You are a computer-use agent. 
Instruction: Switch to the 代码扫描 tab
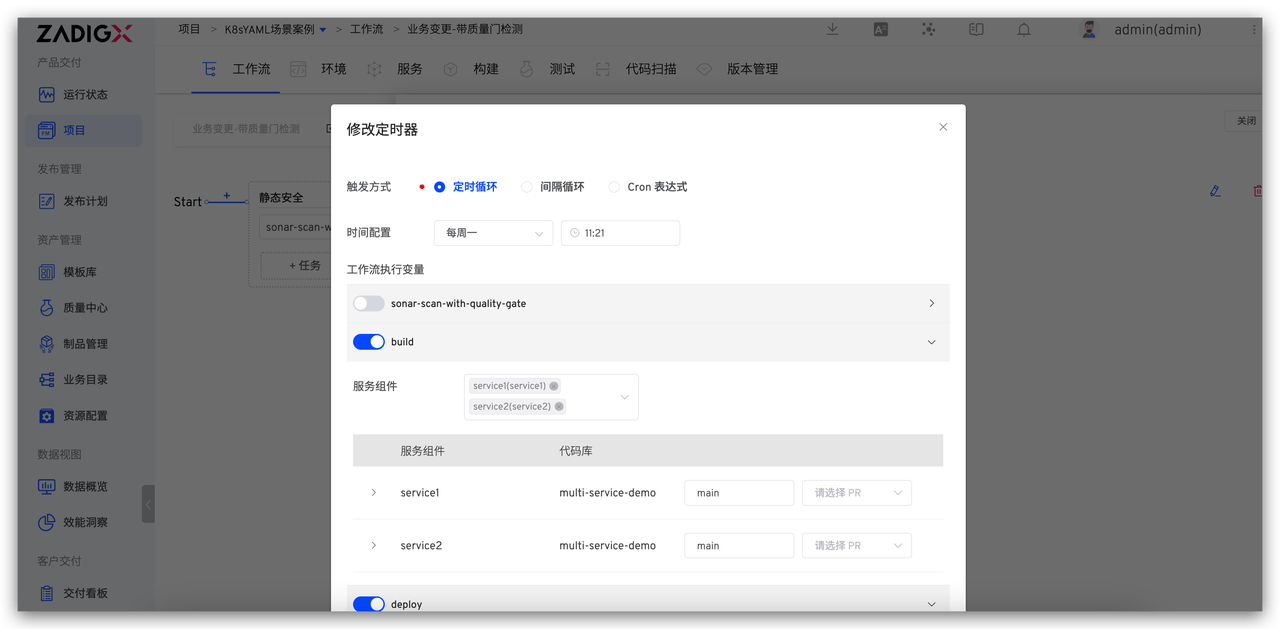tap(651, 68)
